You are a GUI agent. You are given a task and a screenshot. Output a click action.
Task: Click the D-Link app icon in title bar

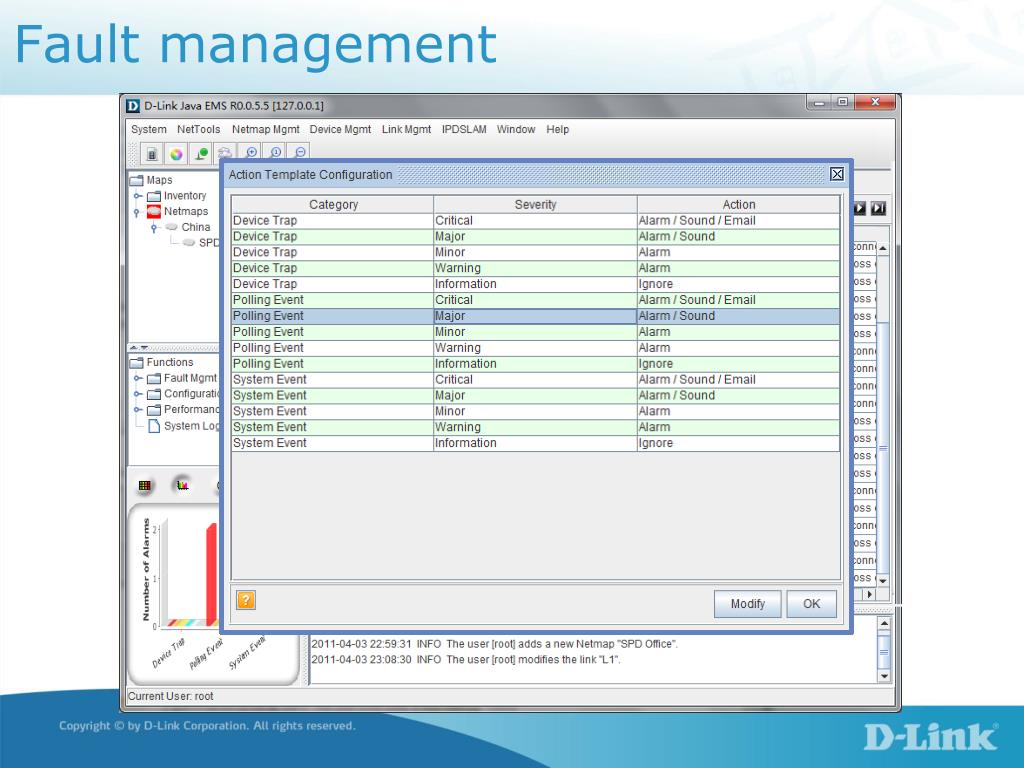(133, 106)
